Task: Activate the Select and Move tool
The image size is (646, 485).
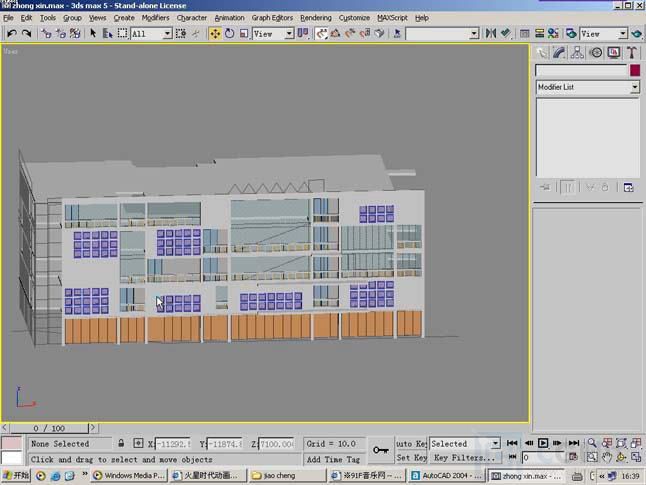Action: tap(215, 33)
